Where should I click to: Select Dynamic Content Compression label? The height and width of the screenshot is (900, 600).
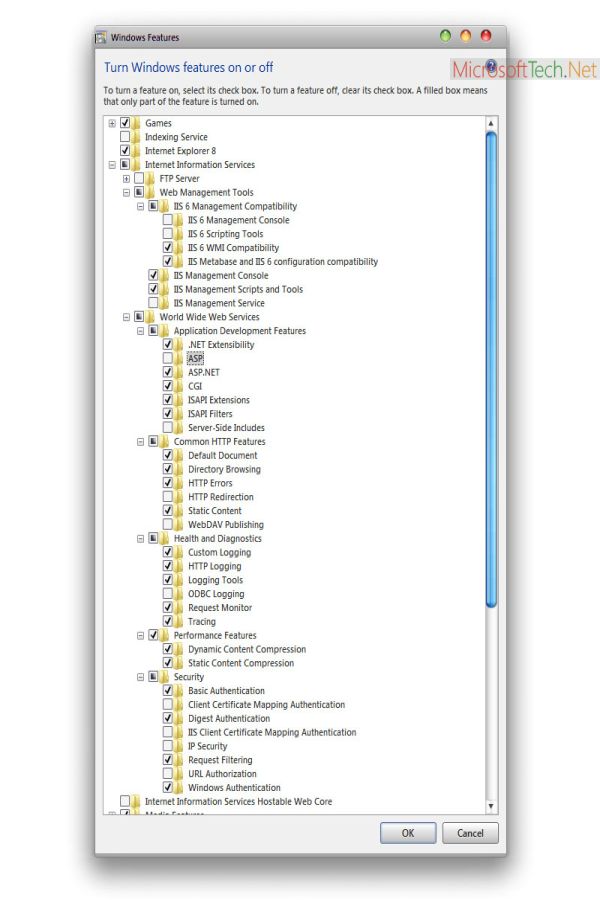click(x=247, y=649)
